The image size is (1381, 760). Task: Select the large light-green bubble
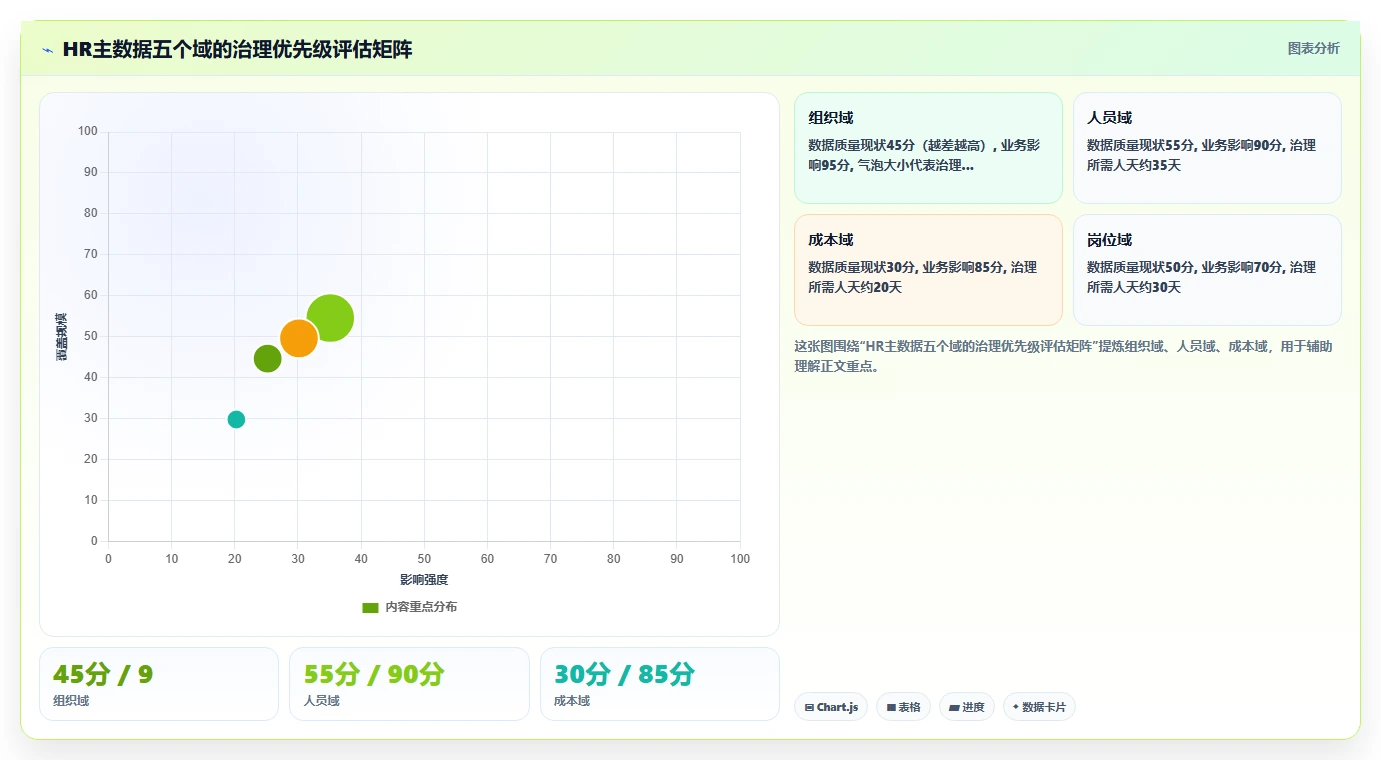point(330,319)
